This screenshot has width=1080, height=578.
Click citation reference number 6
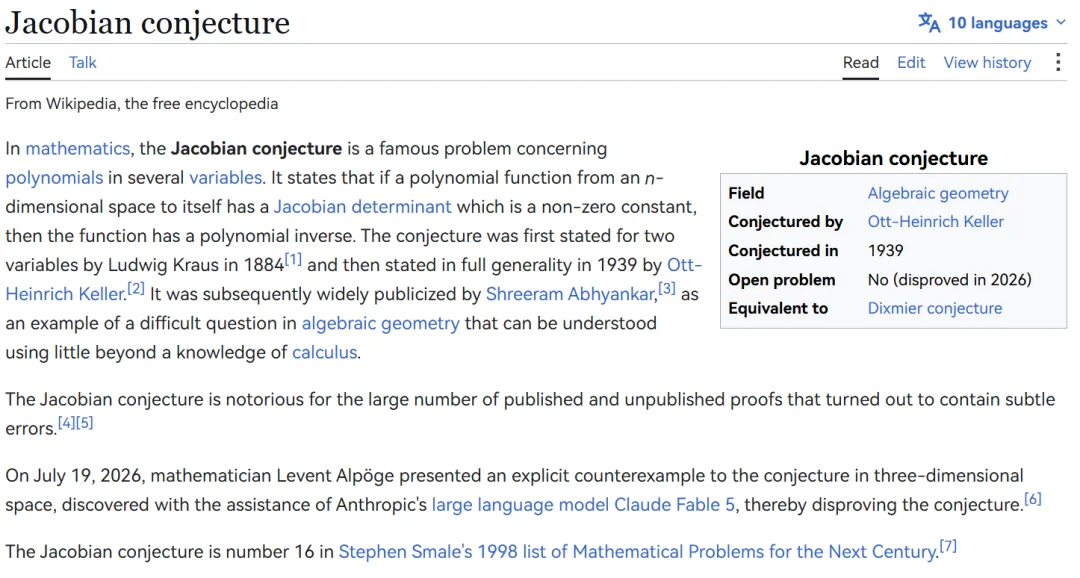(1032, 499)
